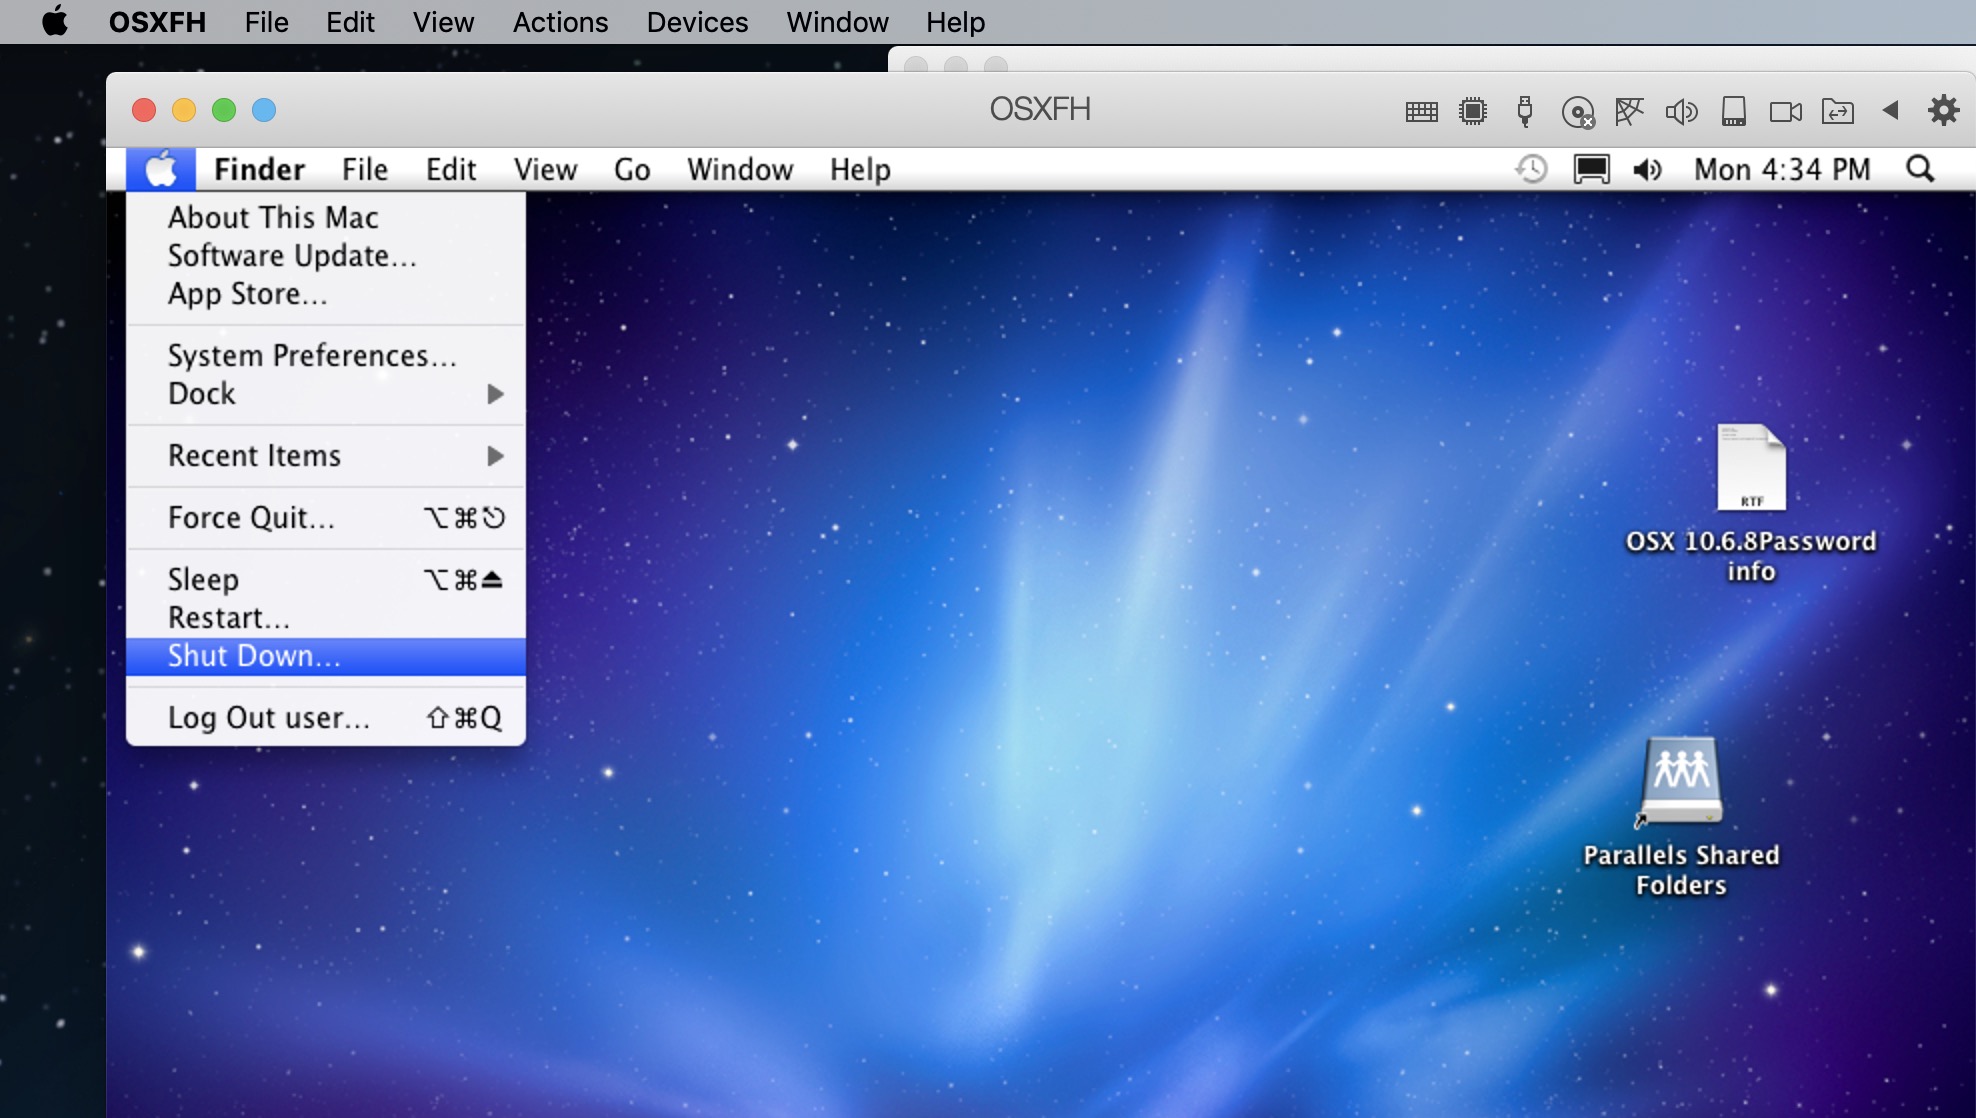1976x1118 pixels.
Task: Open the guest Edit menu
Action: coord(450,170)
